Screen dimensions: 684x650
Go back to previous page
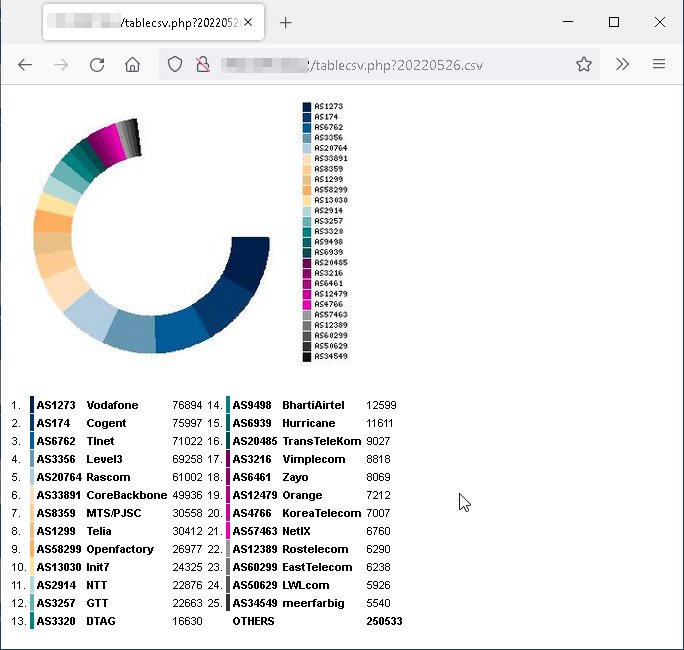25,65
